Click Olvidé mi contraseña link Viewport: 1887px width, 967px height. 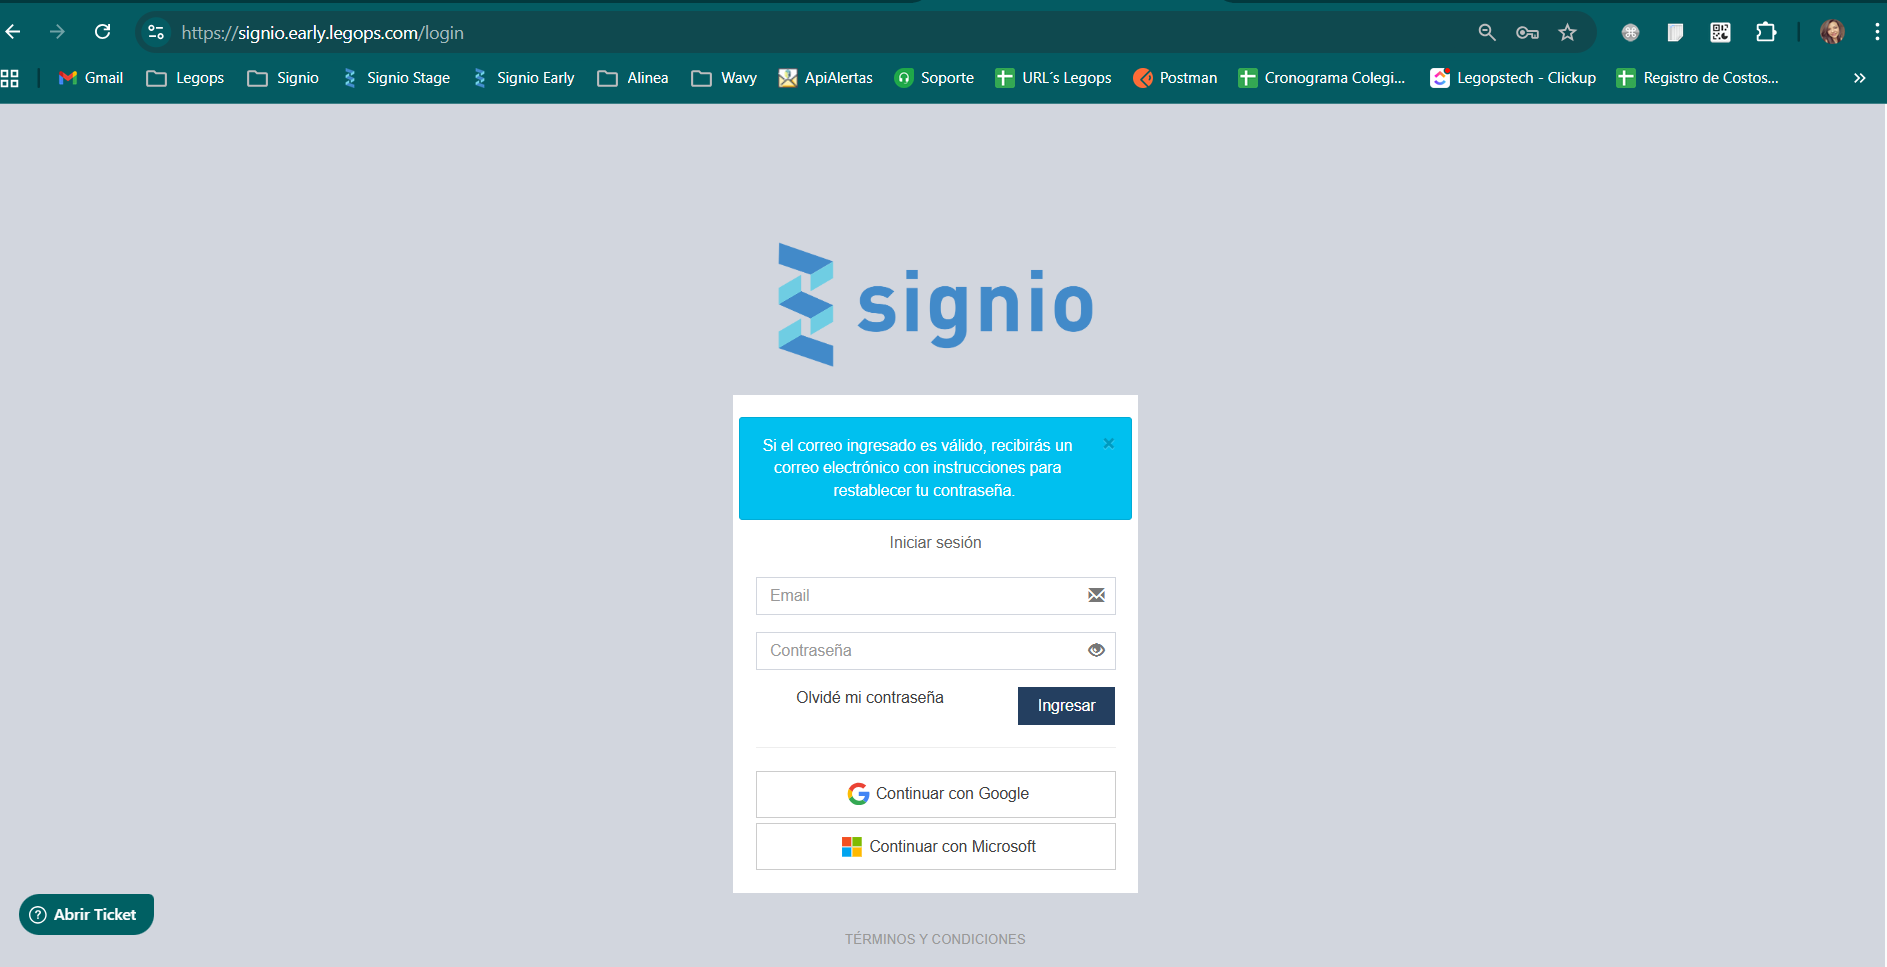coord(870,698)
